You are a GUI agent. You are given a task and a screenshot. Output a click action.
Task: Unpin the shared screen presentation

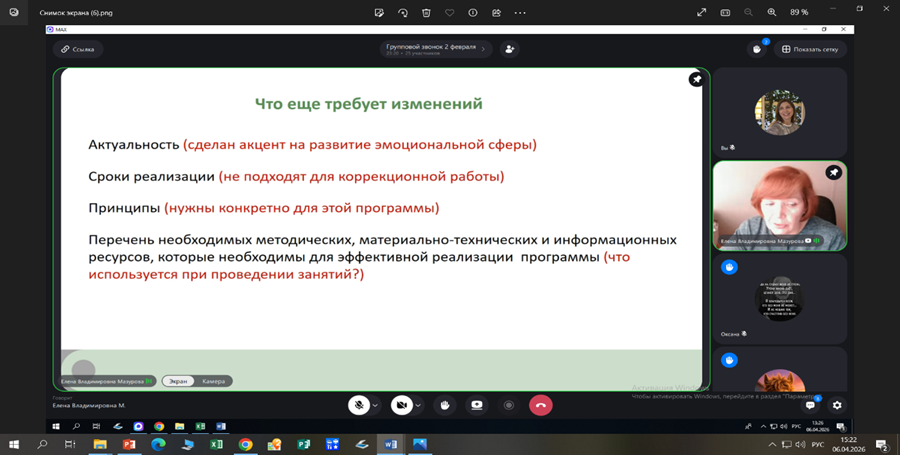click(x=696, y=79)
